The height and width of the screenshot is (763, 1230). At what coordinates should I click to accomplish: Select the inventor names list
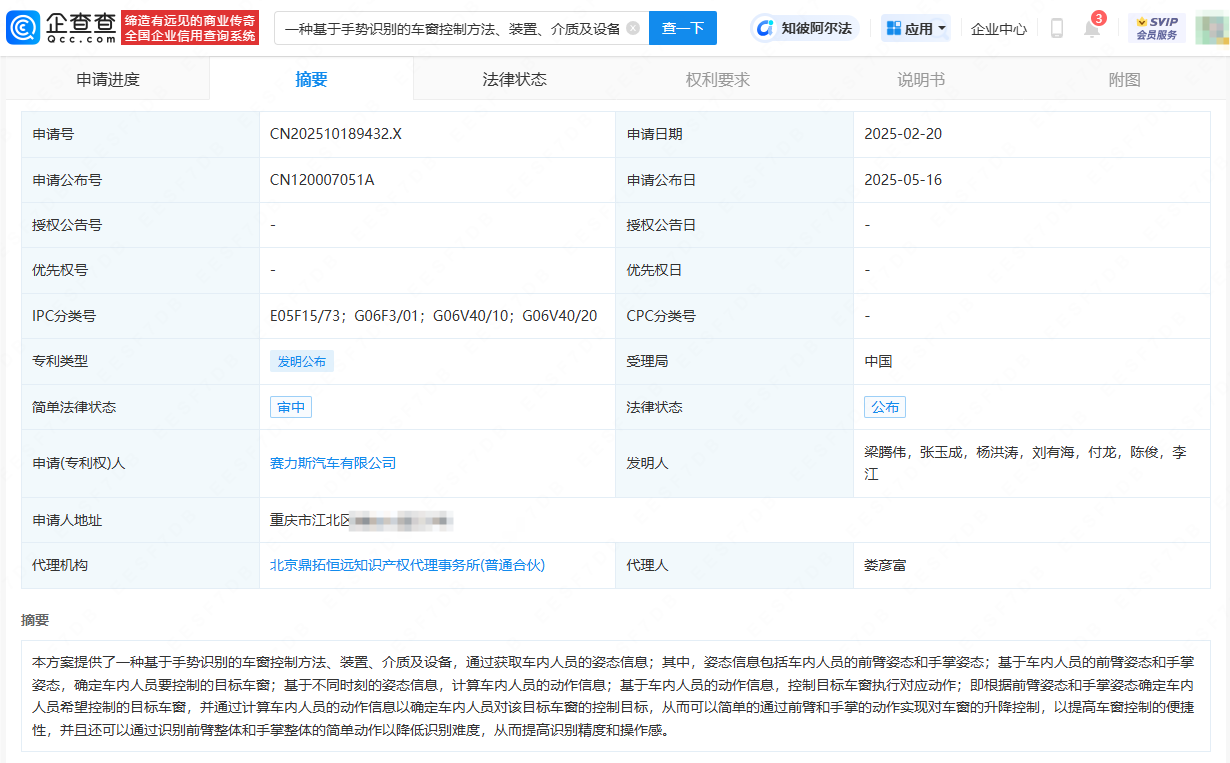(x=1025, y=463)
